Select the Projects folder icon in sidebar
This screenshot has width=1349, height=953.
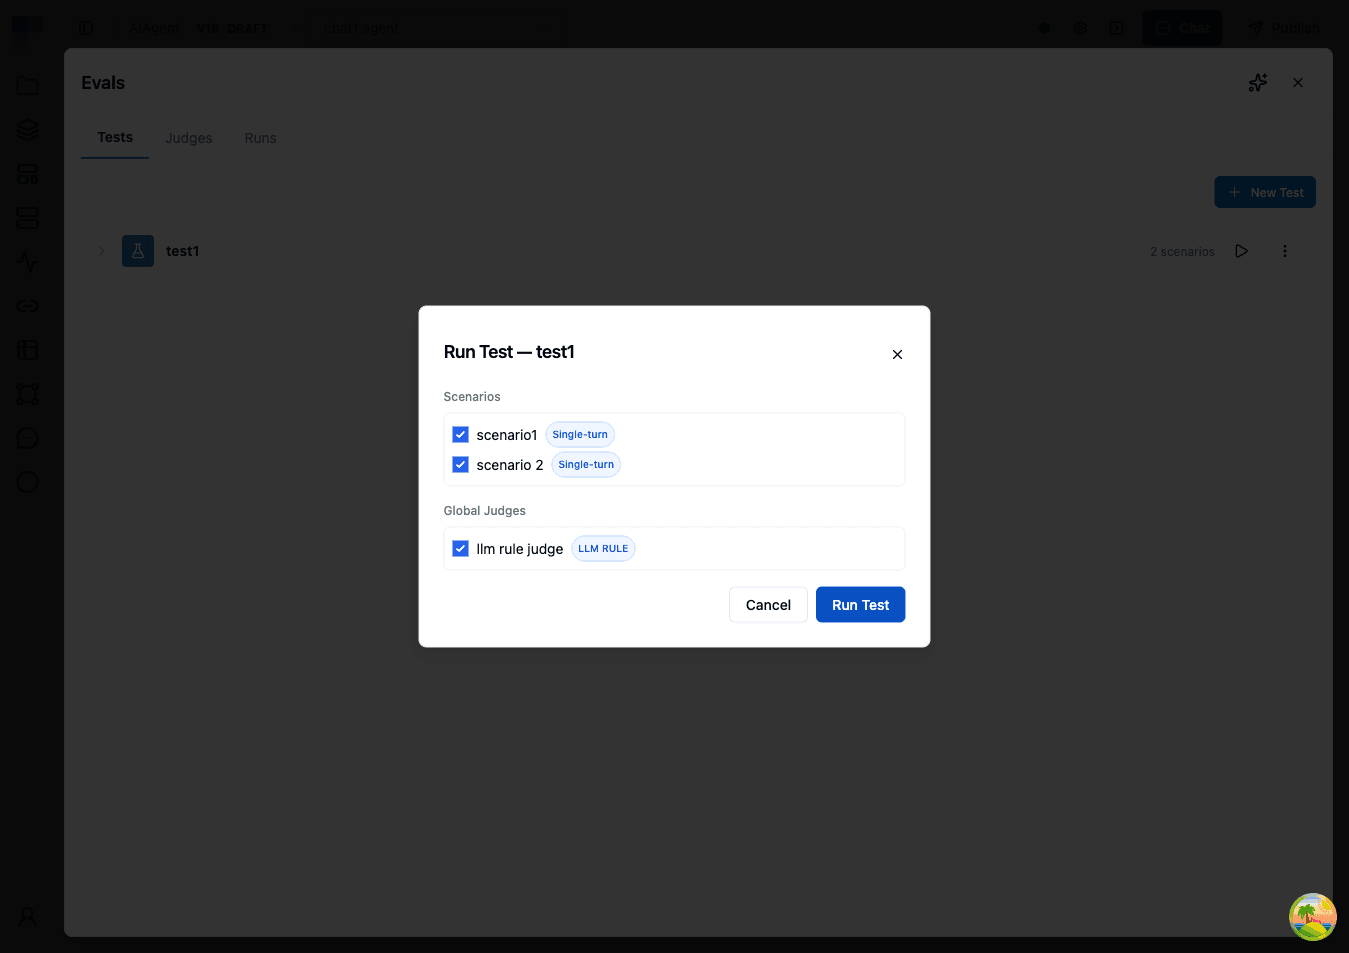pos(27,85)
